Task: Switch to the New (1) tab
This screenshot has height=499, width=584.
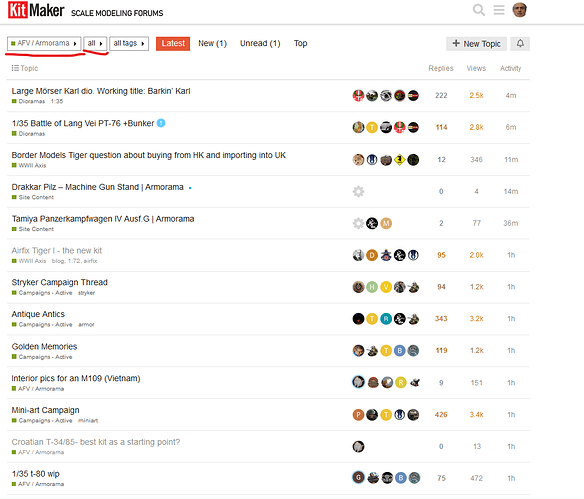Action: tap(212, 44)
